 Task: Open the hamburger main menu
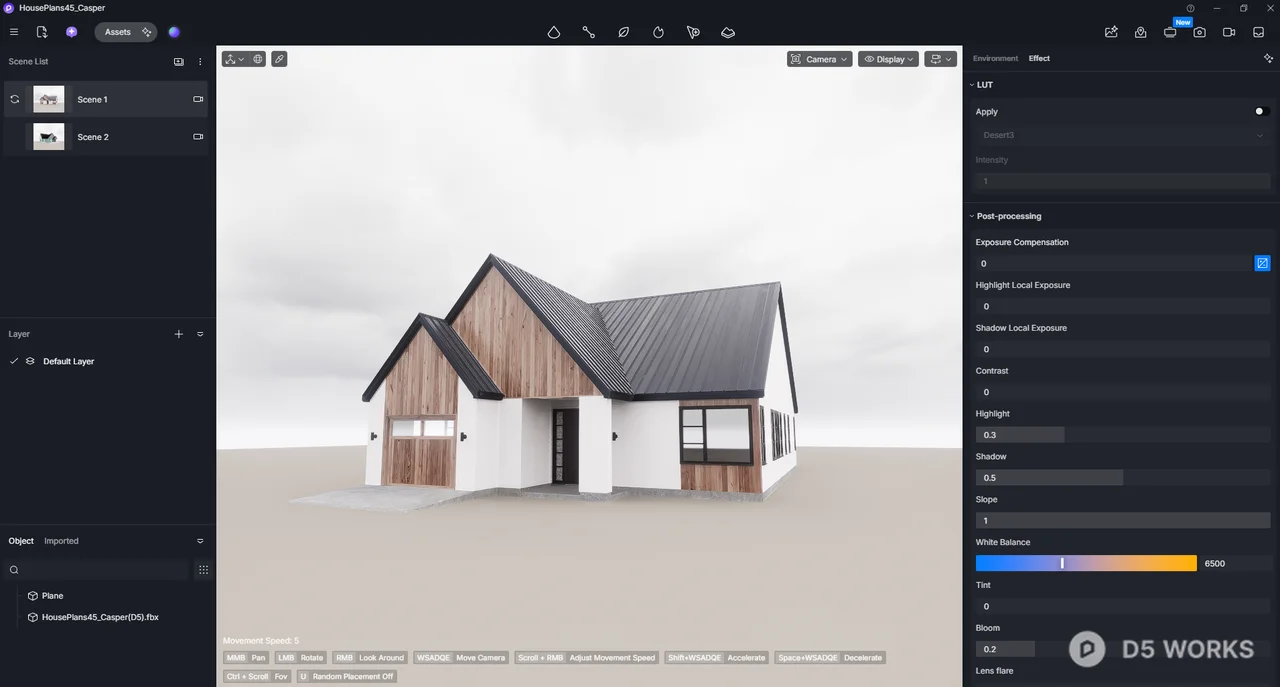(x=14, y=32)
